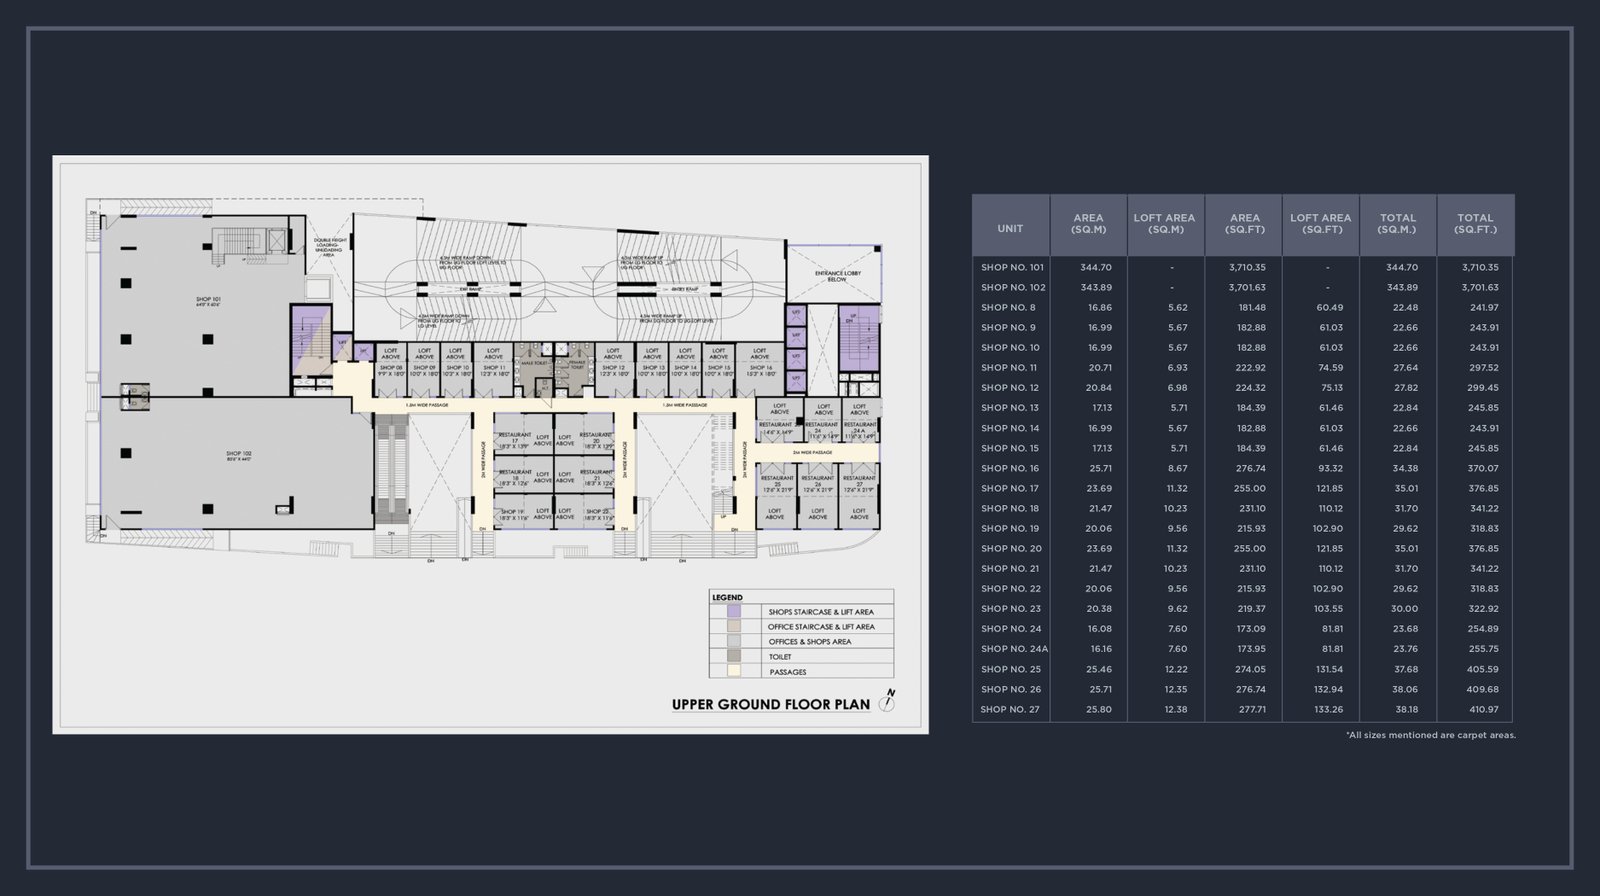The height and width of the screenshot is (896, 1600).
Task: Select the SHOP NO. 24A row label
Action: click(x=1011, y=649)
